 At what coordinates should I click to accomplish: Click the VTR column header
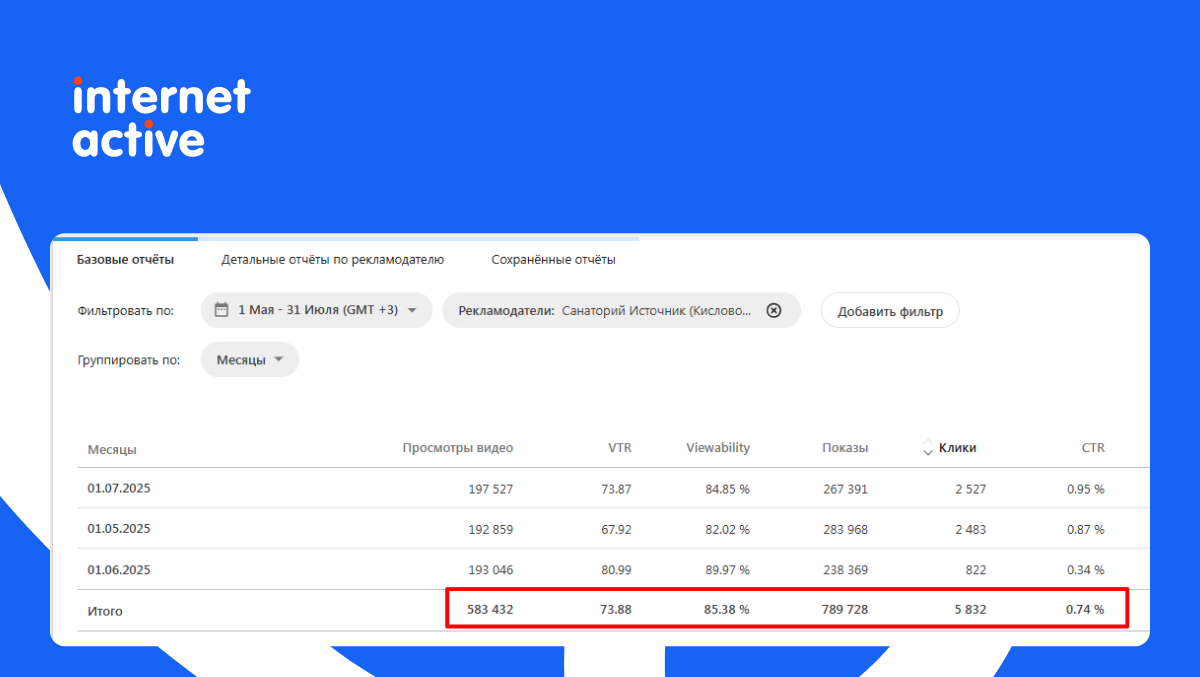point(618,448)
